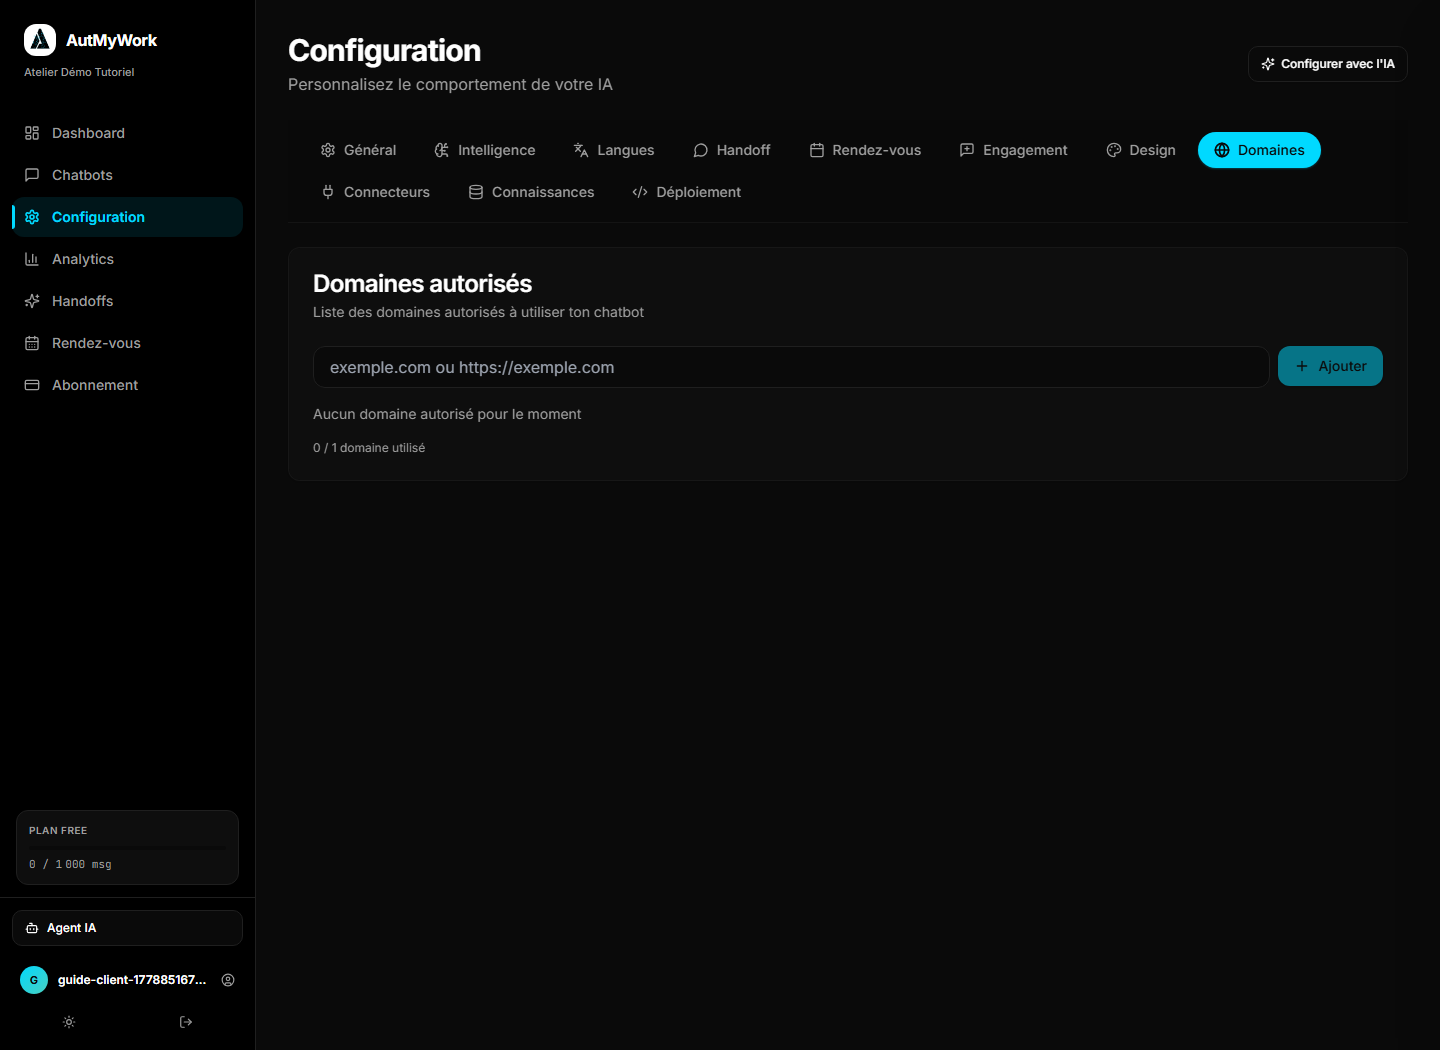Switch to the Connecteurs tab

coord(376,192)
